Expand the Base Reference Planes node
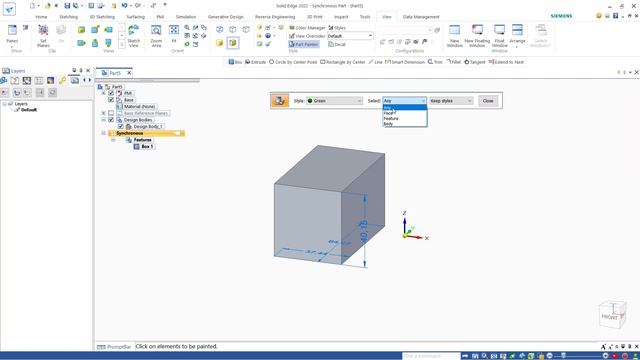The height and width of the screenshot is (360, 640). click(x=104, y=113)
